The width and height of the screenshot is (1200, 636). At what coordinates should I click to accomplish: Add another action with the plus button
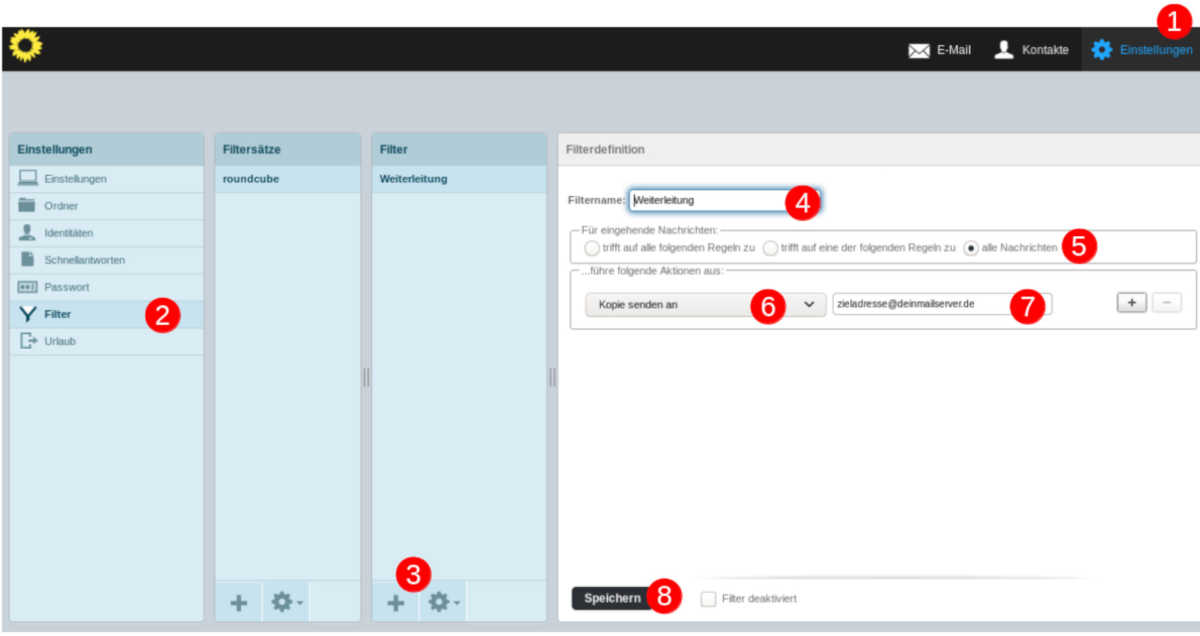click(x=1131, y=304)
